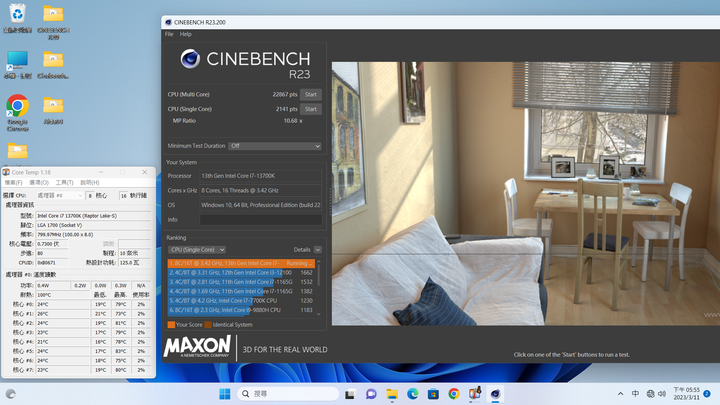The height and width of the screenshot is (405, 720).
Task: Open the notification badge in the tray
Action: (707, 394)
